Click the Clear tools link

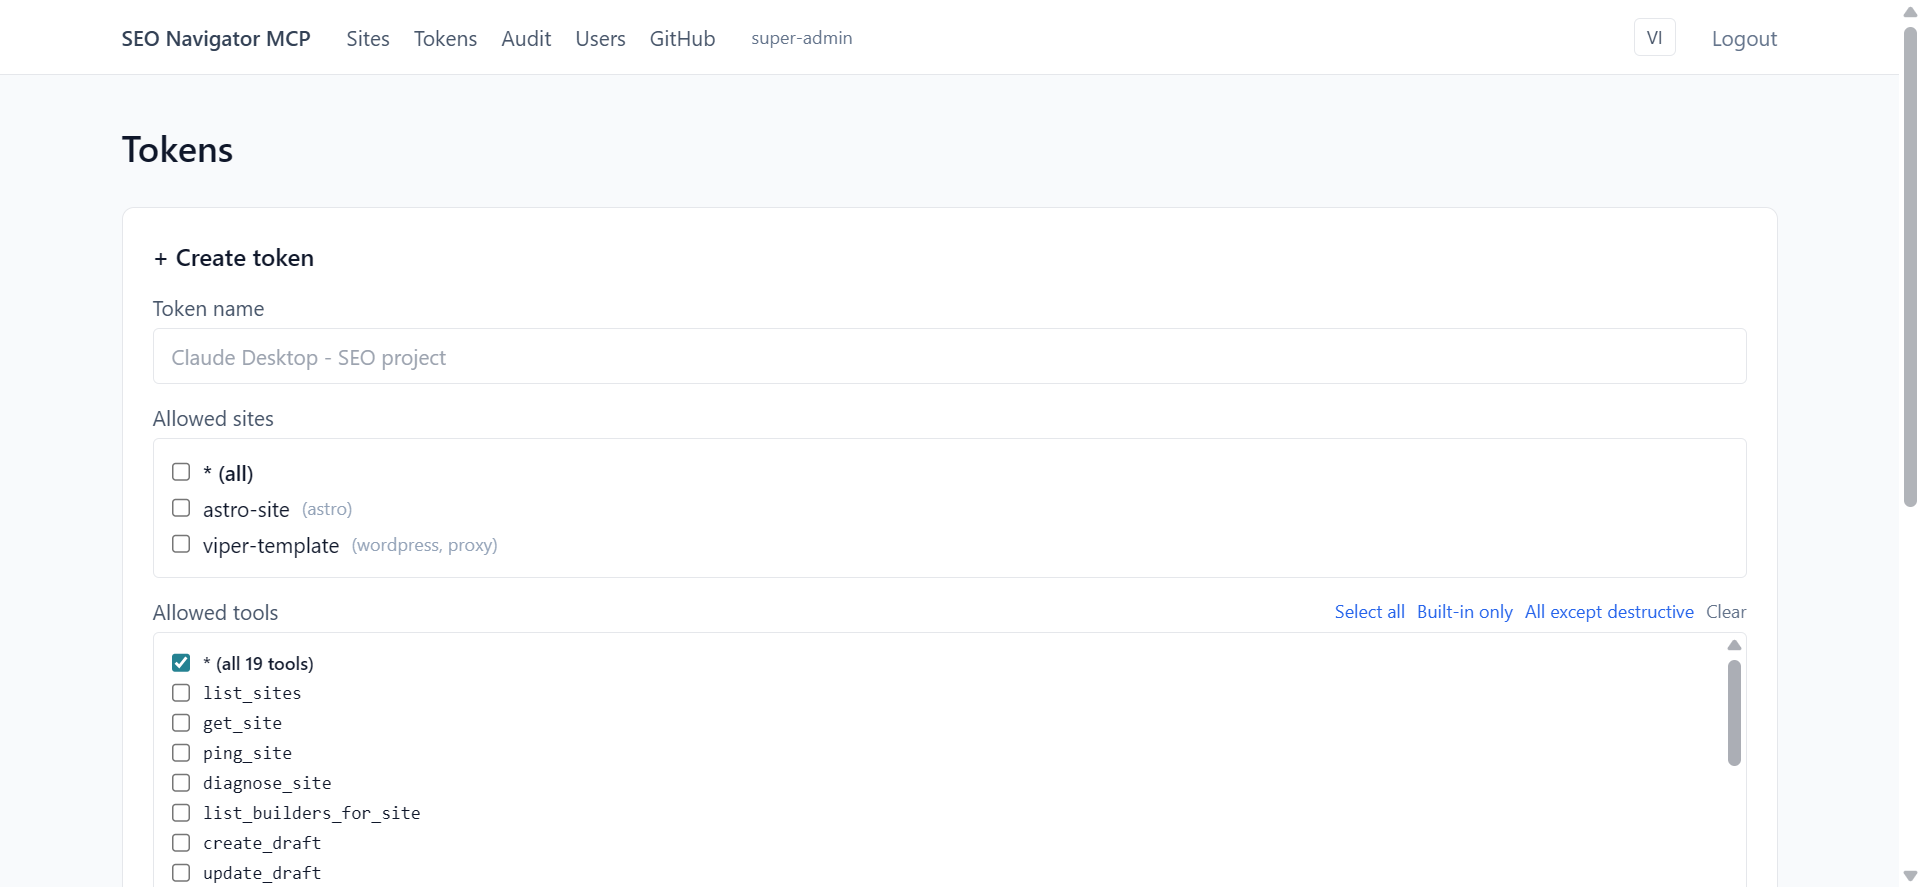click(x=1726, y=612)
